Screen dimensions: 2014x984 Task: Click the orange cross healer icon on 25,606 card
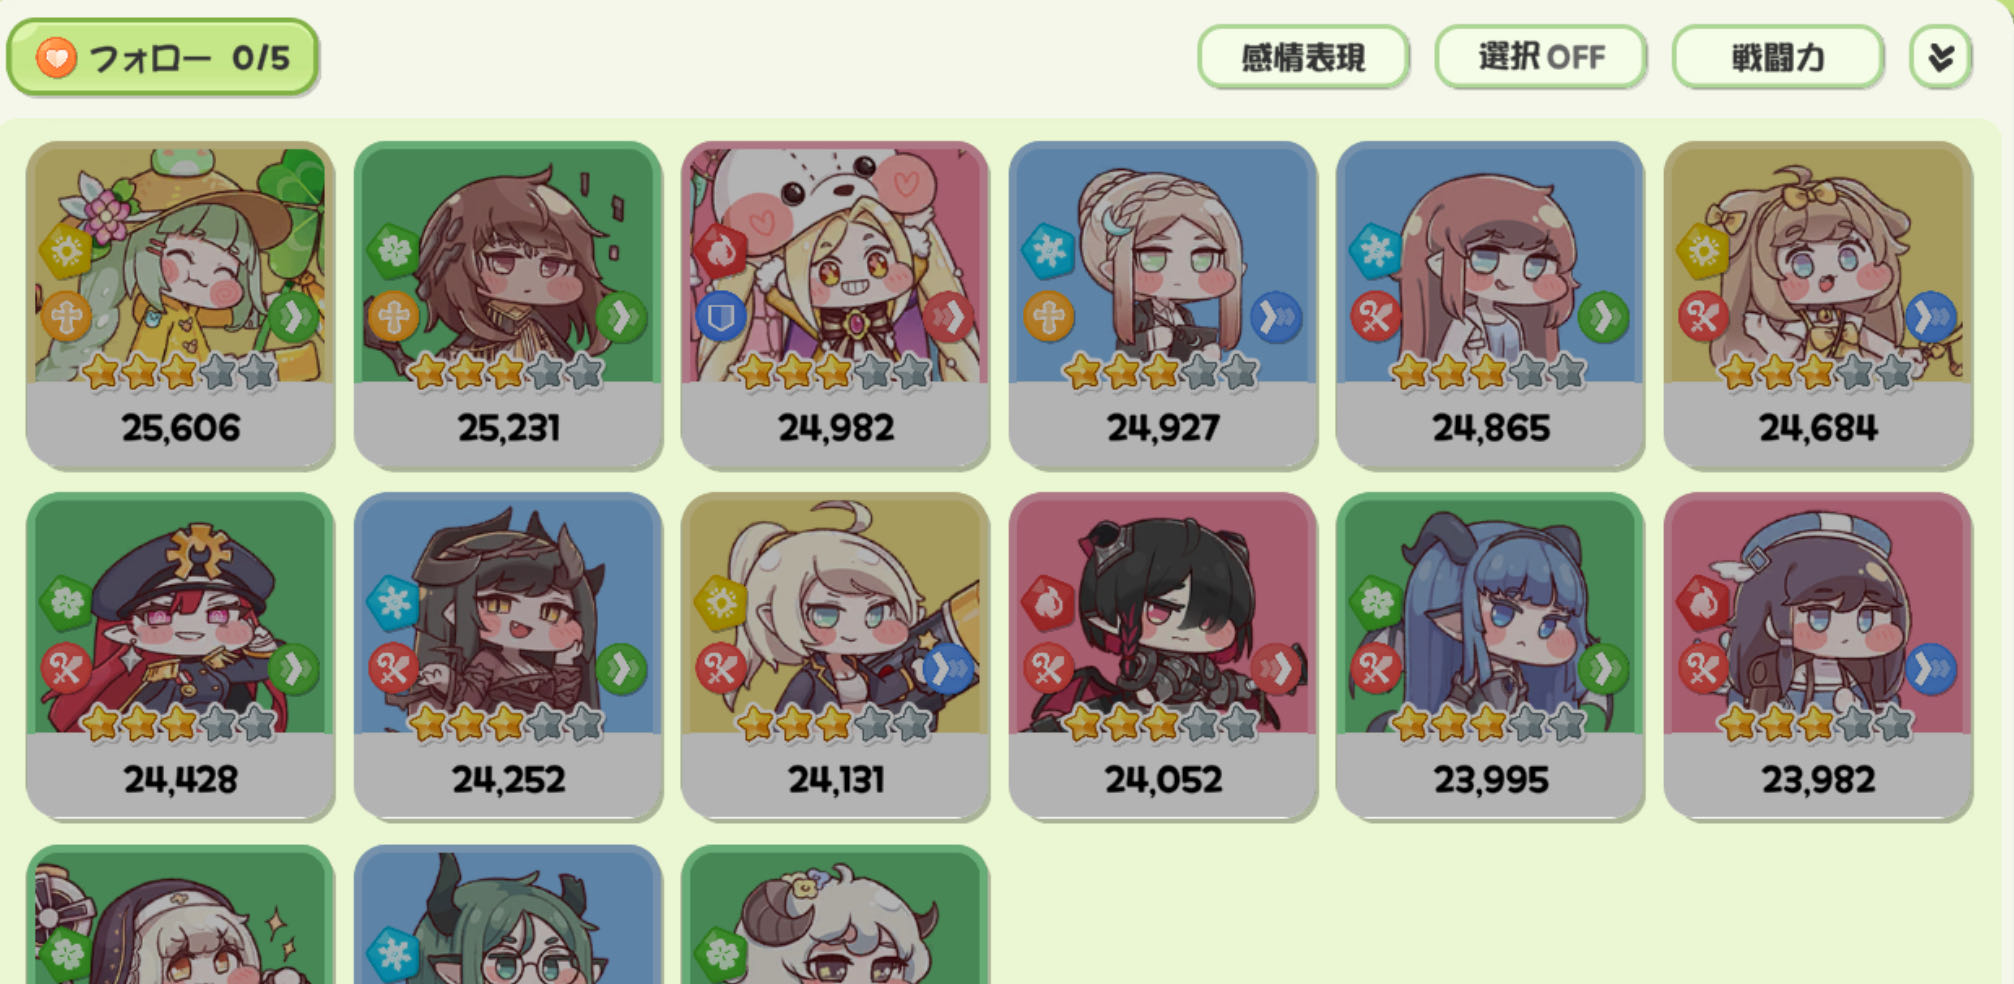click(x=66, y=318)
